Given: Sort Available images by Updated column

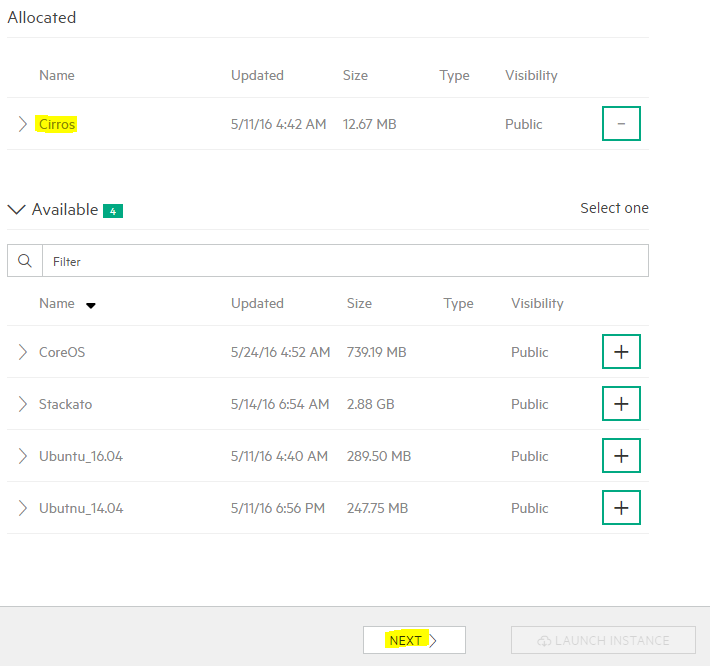Looking at the screenshot, I should pos(257,303).
